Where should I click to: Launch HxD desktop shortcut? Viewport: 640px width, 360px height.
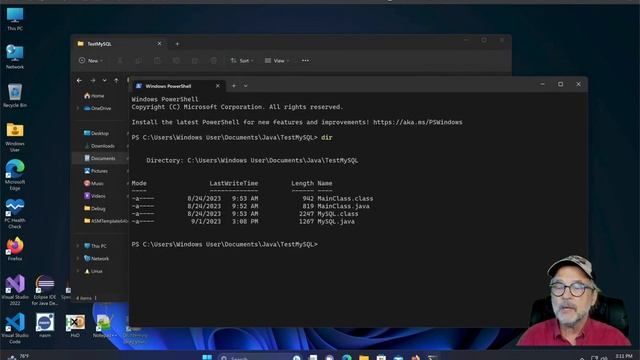[75, 325]
